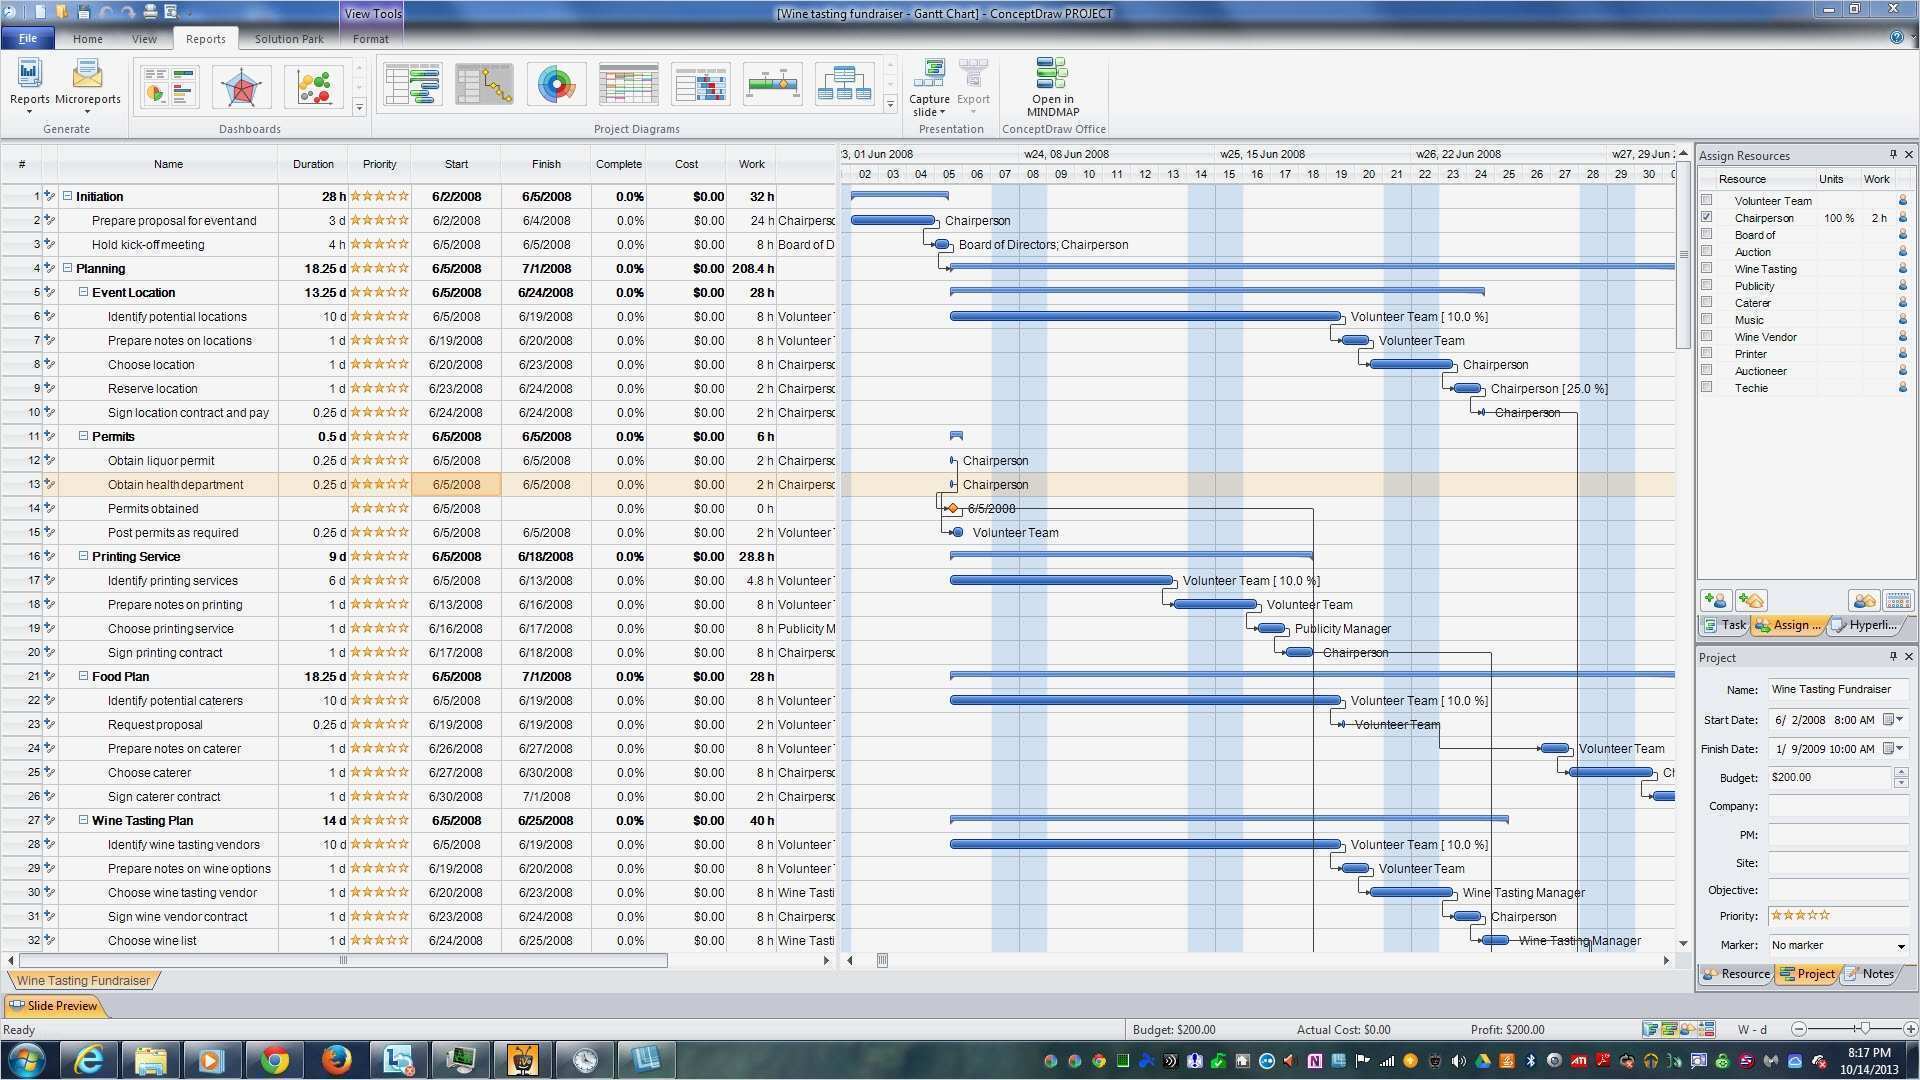Image resolution: width=1920 pixels, height=1080 pixels.
Task: Open the File menu
Action: point(28,38)
